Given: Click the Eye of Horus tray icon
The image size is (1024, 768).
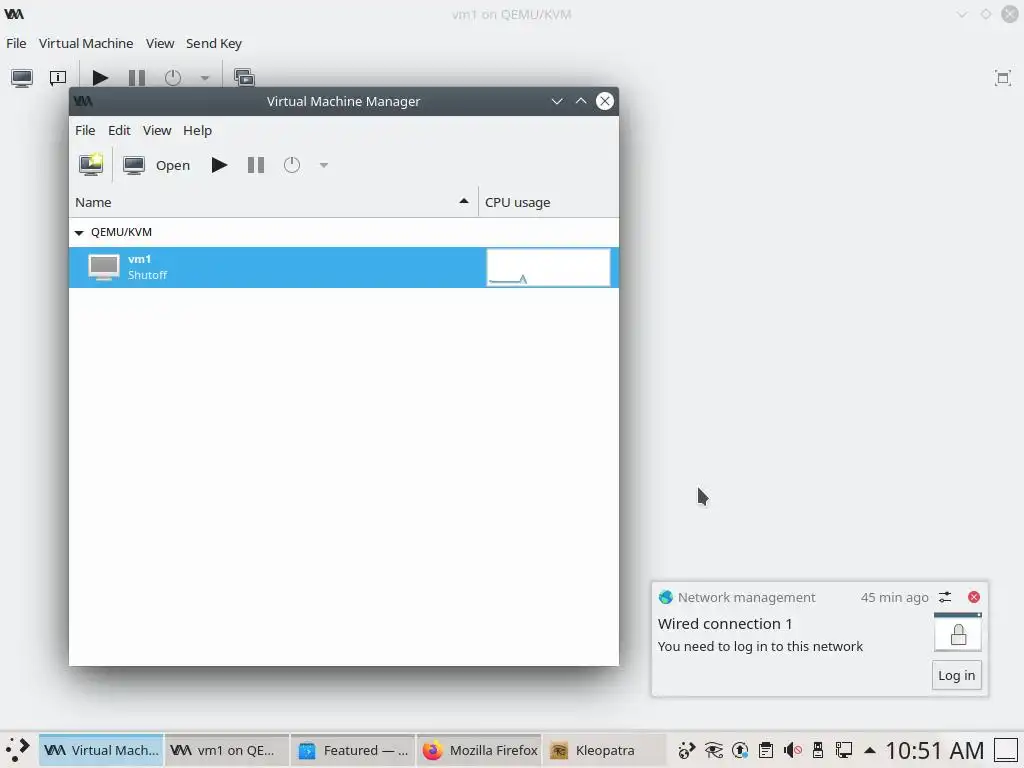Looking at the screenshot, I should coord(713,750).
